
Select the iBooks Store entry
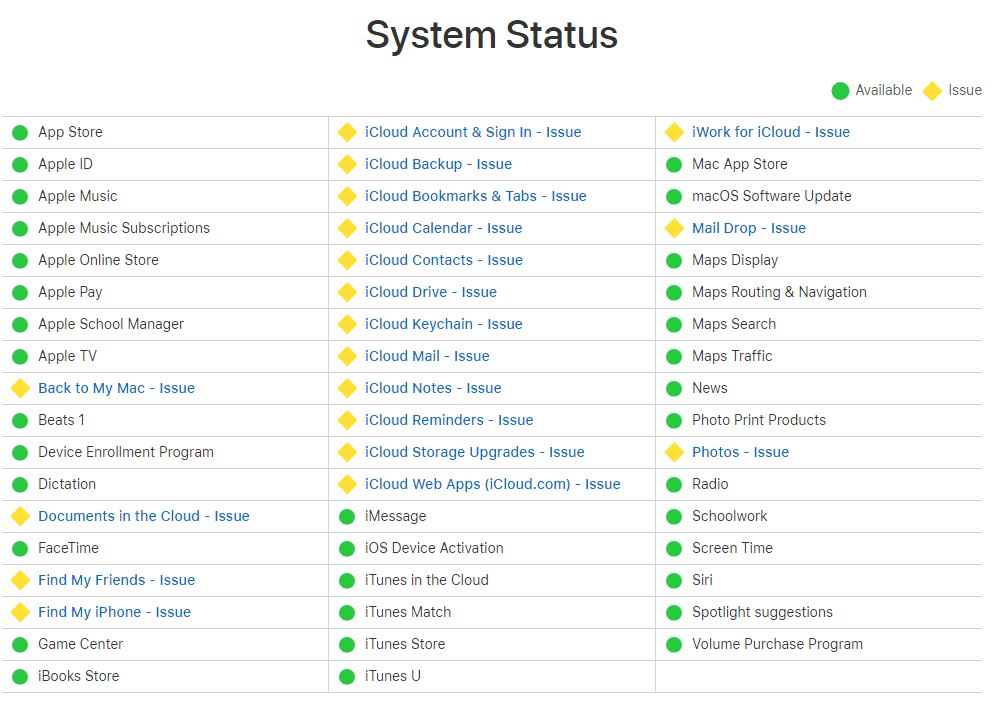(x=79, y=676)
